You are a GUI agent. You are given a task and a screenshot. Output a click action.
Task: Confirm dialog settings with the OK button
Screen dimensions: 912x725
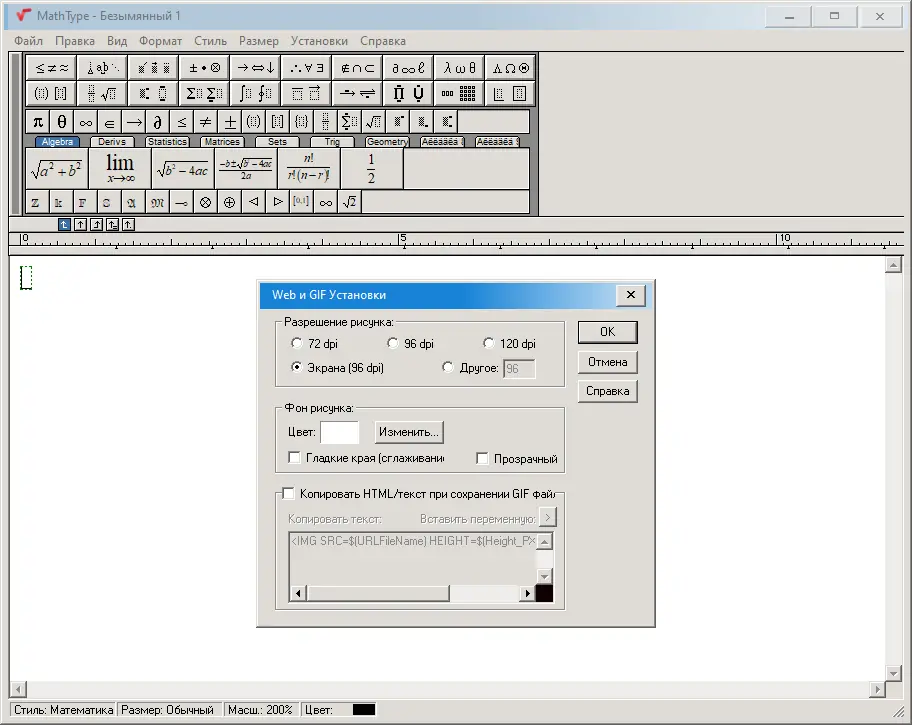[607, 331]
